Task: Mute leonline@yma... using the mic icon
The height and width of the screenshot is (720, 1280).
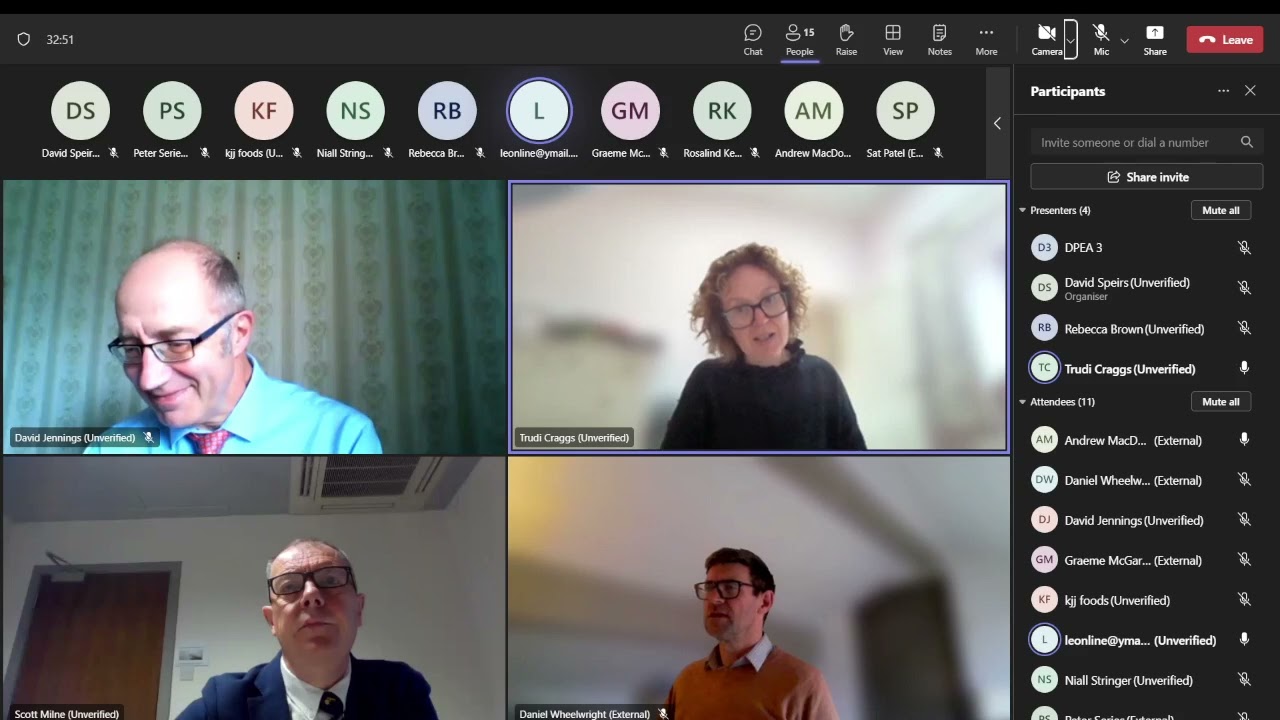Action: tap(1244, 640)
